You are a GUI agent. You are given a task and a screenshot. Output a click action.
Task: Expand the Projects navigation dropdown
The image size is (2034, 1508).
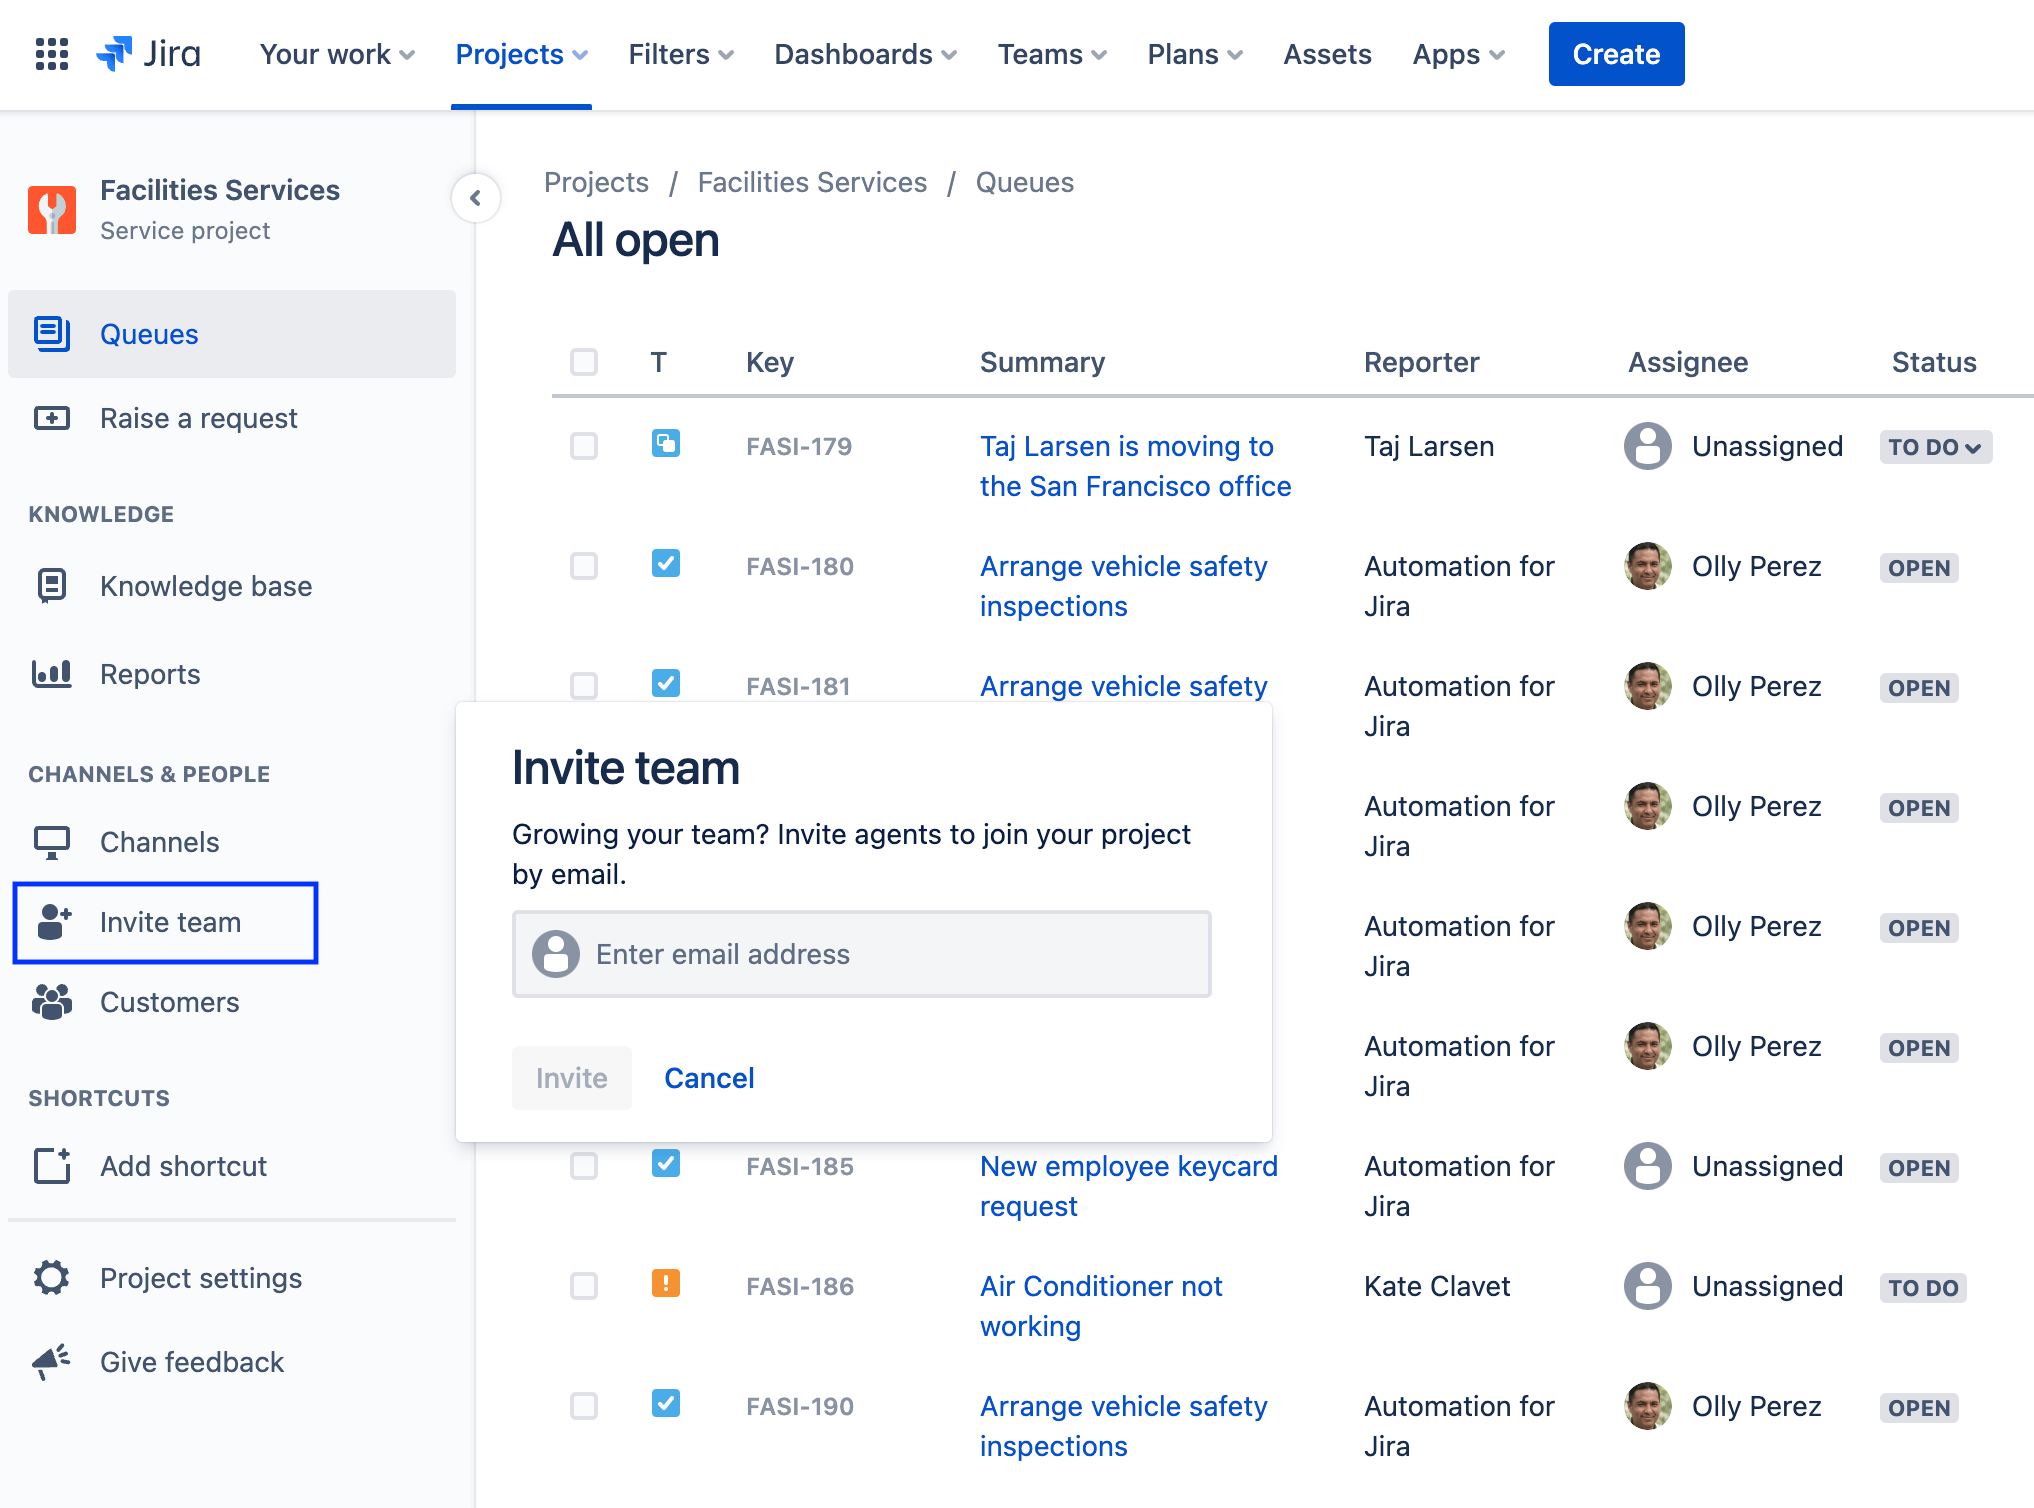tap(521, 54)
